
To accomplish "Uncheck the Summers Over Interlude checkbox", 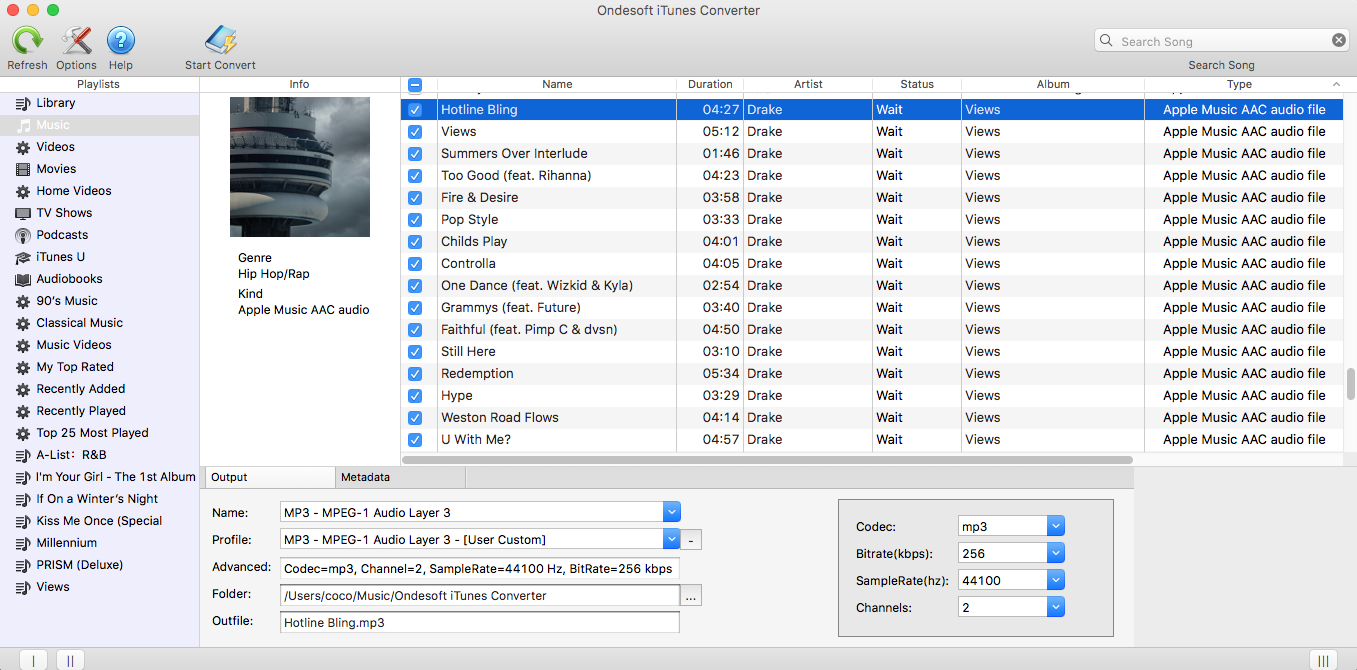I will 415,154.
